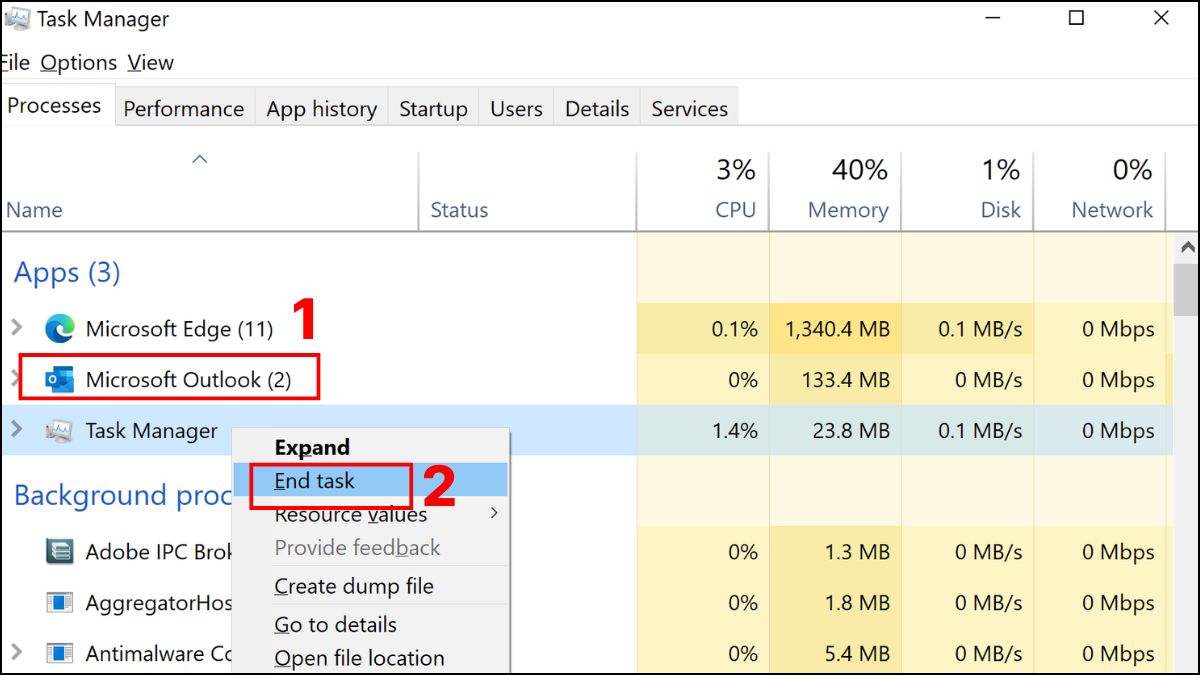This screenshot has height=675, width=1200.
Task: Choose End task from context menu
Action: (315, 481)
